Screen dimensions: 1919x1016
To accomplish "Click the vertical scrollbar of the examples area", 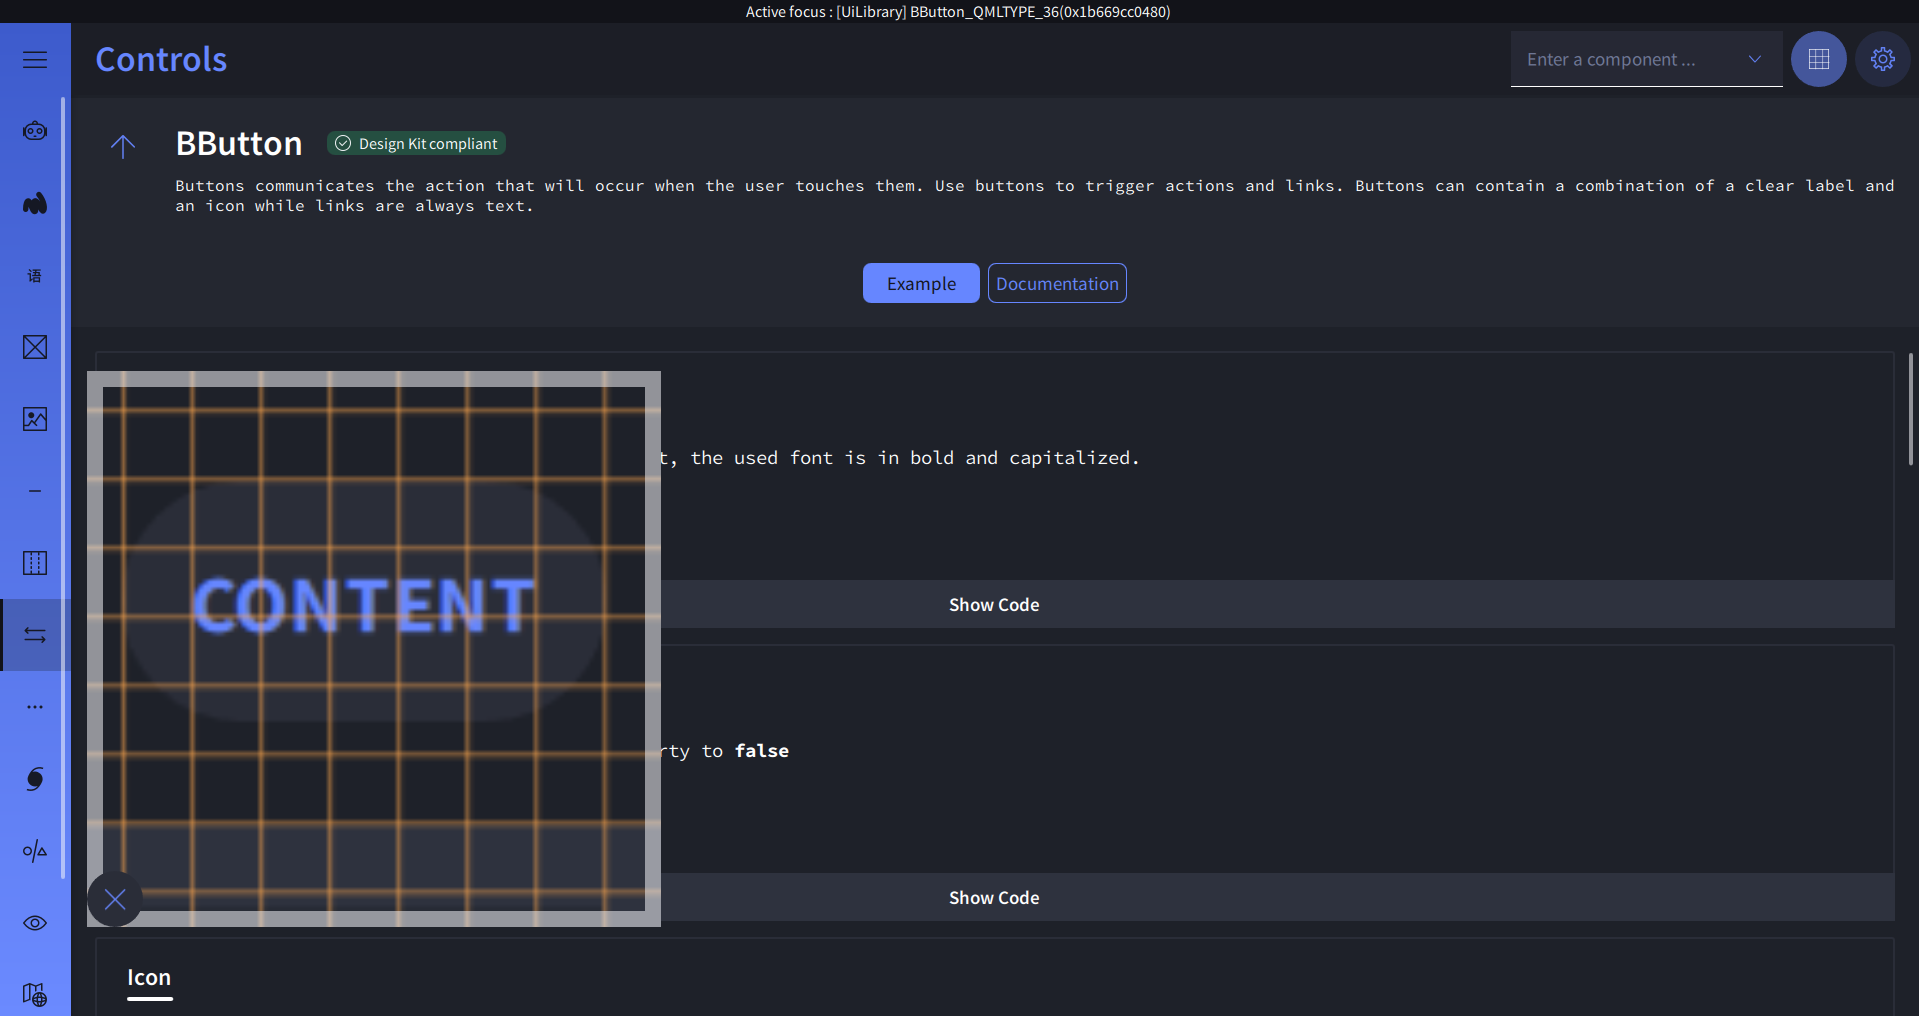I will click(1910, 408).
